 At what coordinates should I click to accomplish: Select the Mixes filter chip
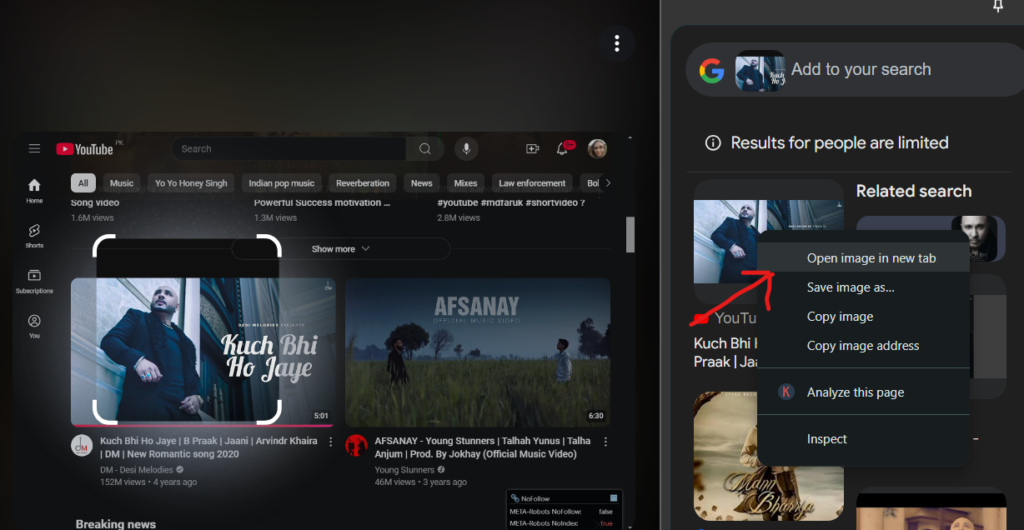point(466,183)
